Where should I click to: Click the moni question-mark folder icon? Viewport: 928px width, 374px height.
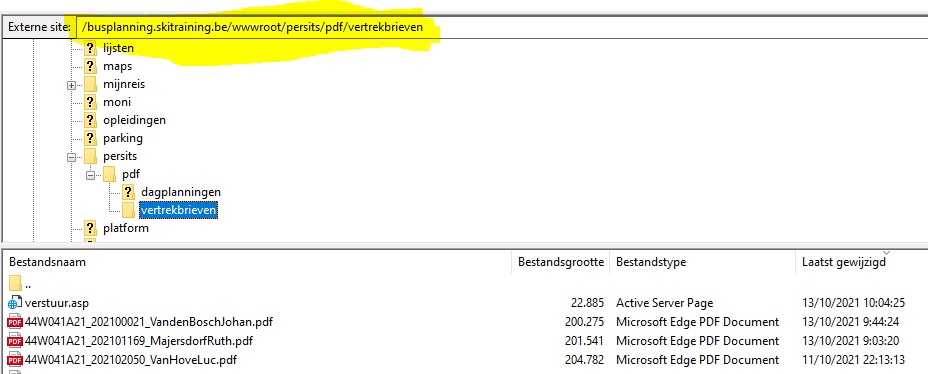90,102
